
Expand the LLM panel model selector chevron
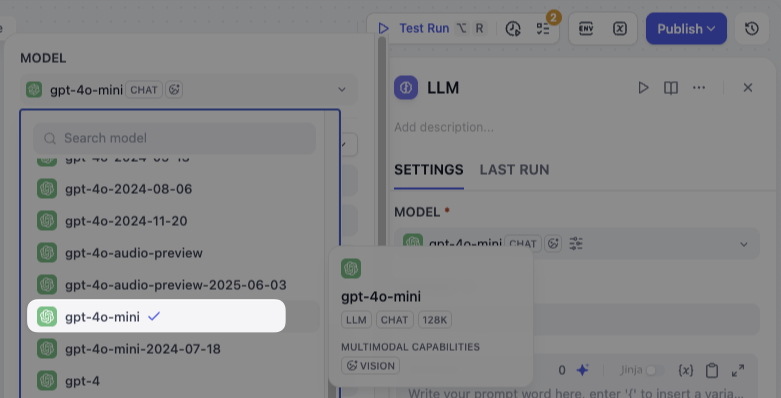click(743, 244)
